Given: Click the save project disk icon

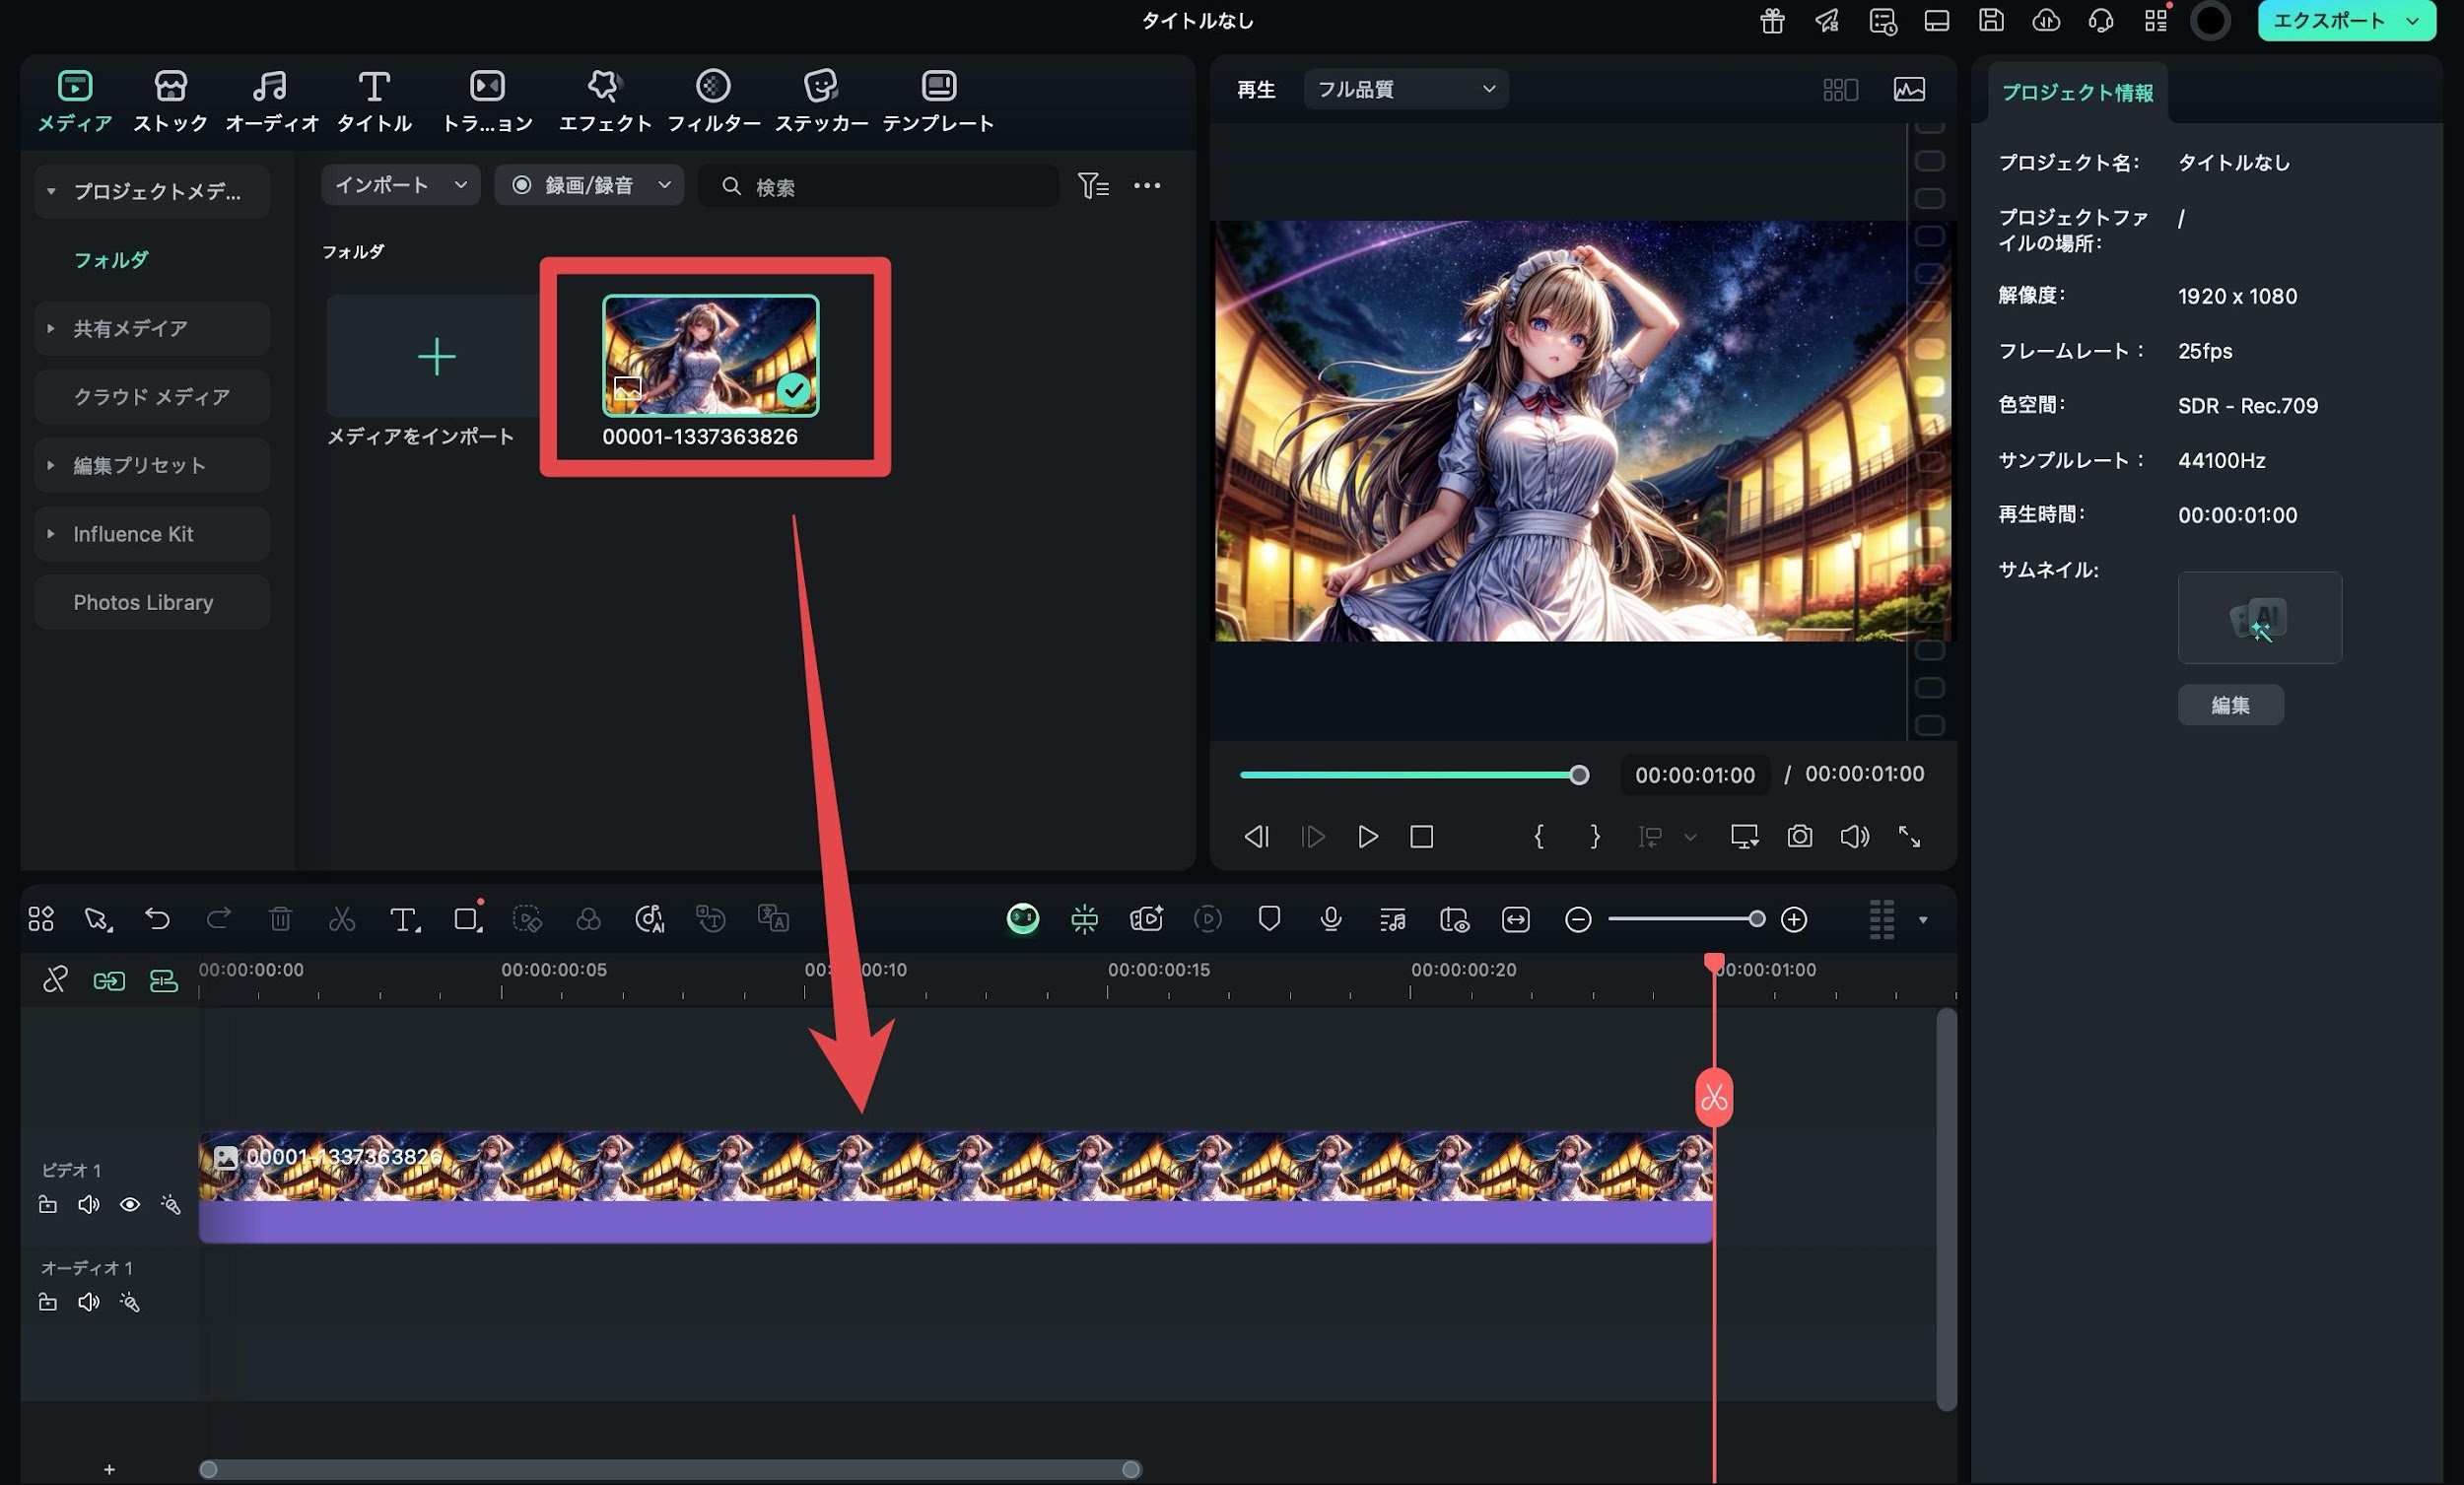Looking at the screenshot, I should 1991,20.
